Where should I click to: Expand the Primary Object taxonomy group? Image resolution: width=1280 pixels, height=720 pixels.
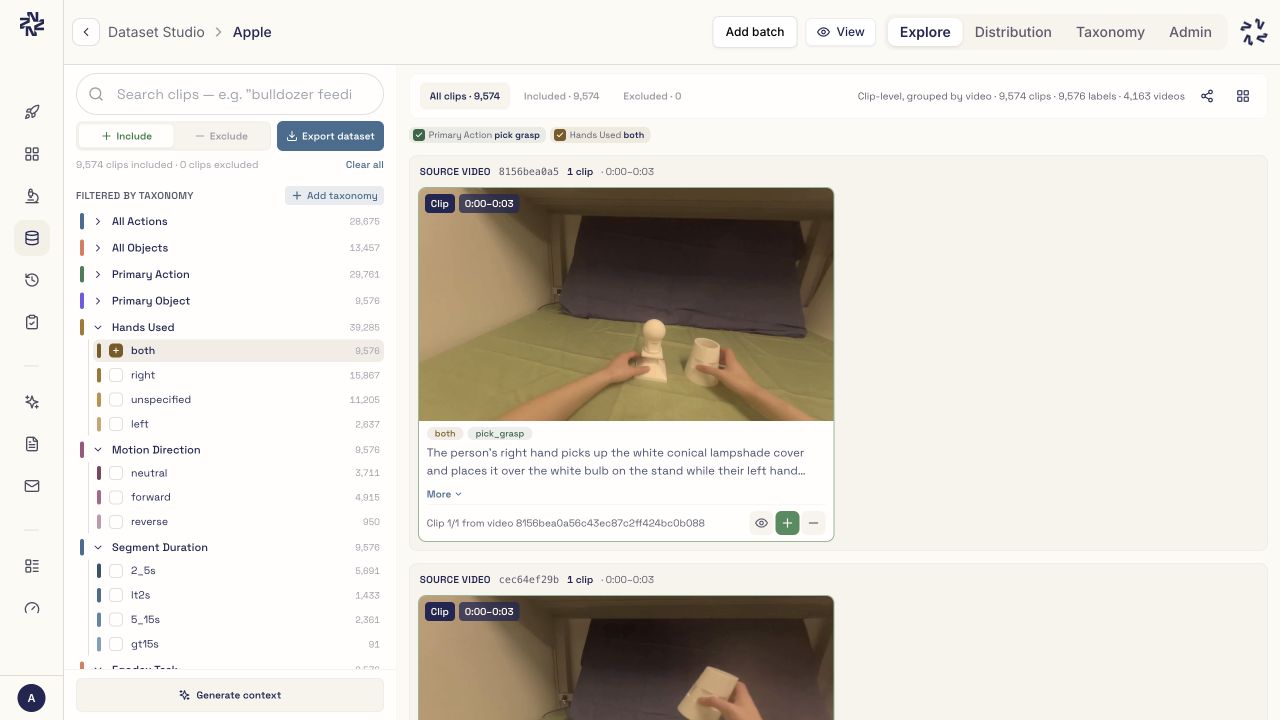pyautogui.click(x=98, y=301)
